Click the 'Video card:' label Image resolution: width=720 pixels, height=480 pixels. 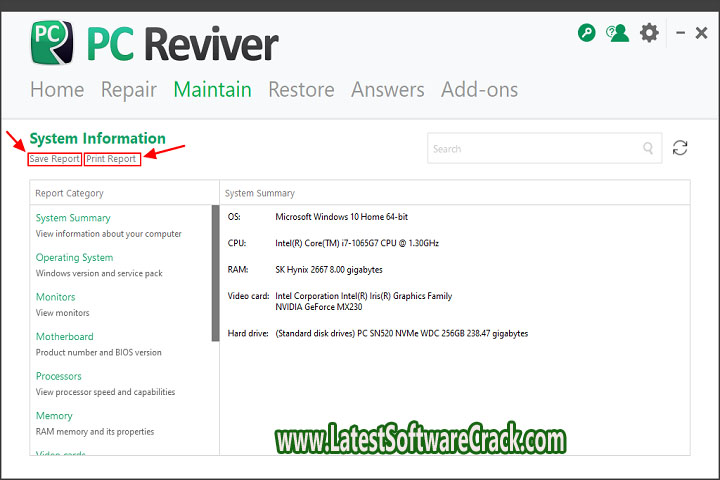coord(248,296)
